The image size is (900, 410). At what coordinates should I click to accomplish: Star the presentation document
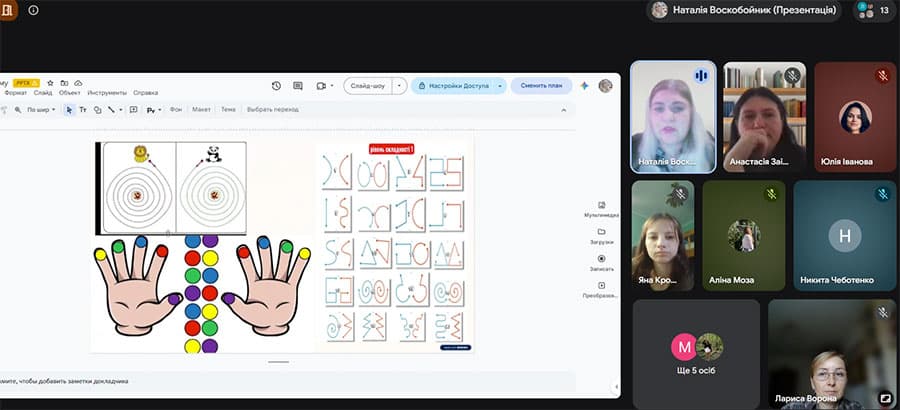(x=50, y=83)
